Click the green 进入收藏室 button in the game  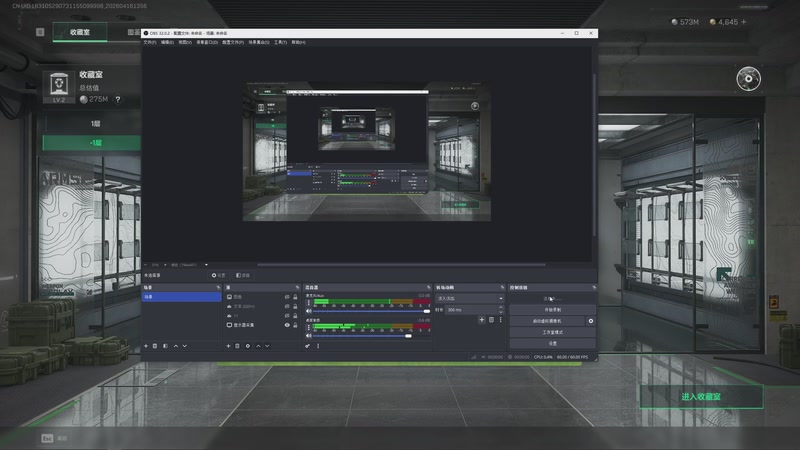coord(702,396)
